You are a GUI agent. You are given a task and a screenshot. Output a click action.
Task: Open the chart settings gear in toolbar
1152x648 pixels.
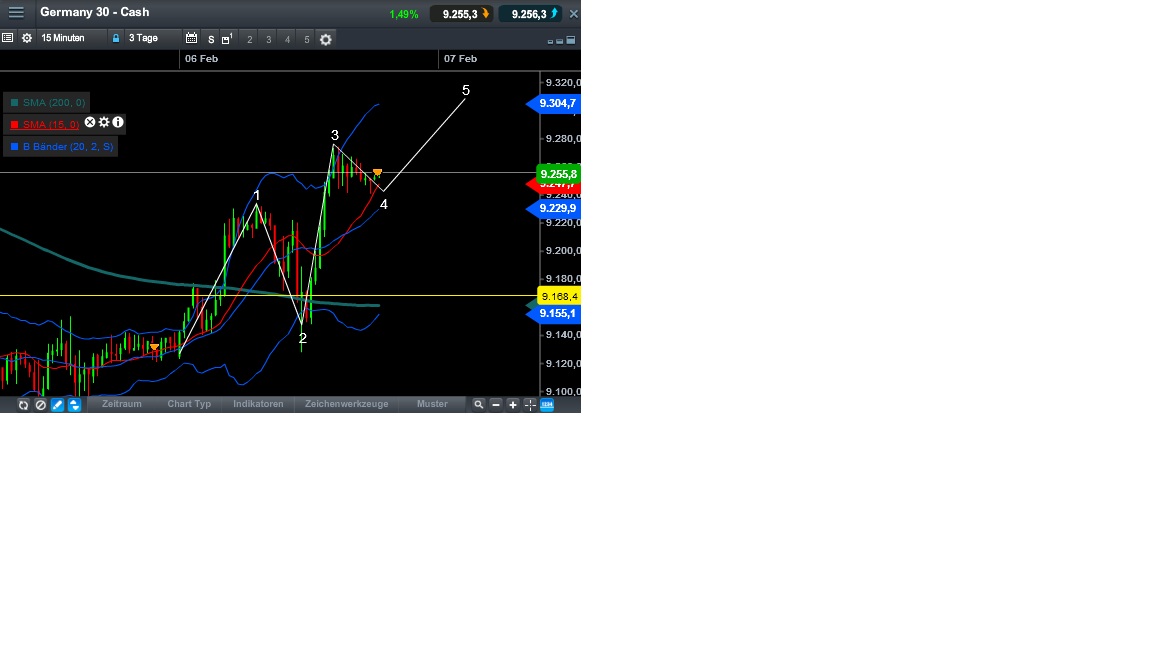[326, 39]
